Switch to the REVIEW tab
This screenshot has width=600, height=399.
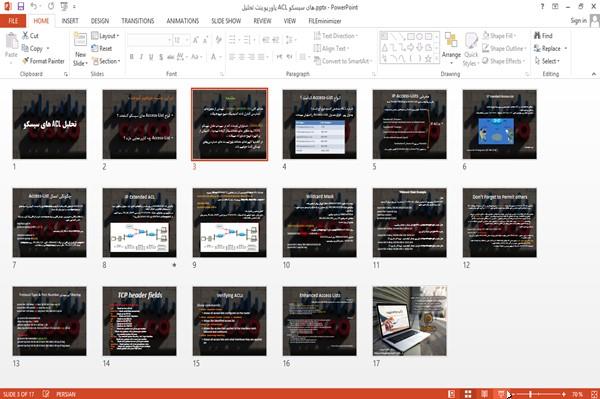coord(262,21)
